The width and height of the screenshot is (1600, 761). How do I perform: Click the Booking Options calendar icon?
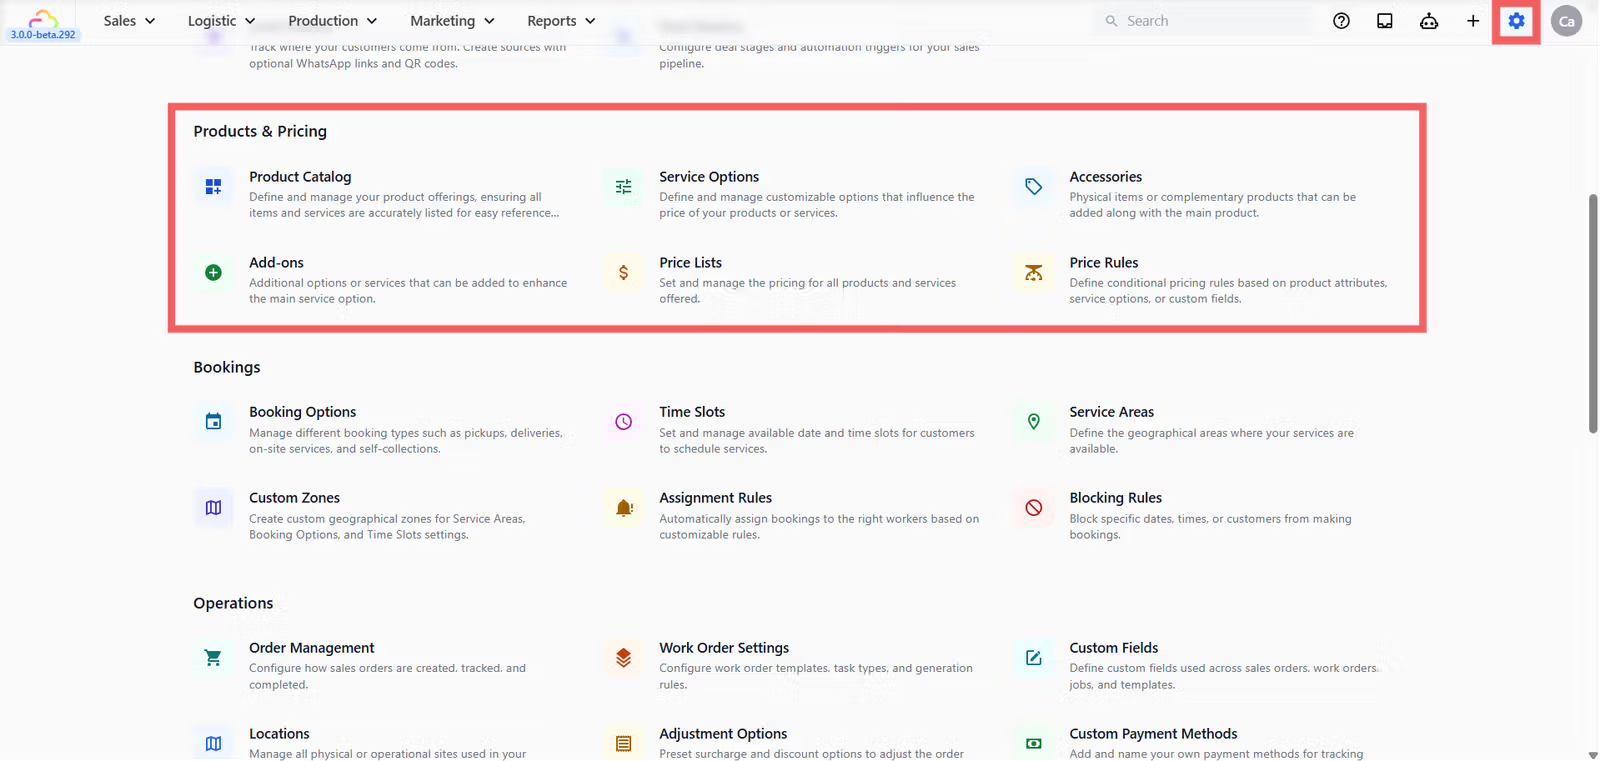coord(213,422)
